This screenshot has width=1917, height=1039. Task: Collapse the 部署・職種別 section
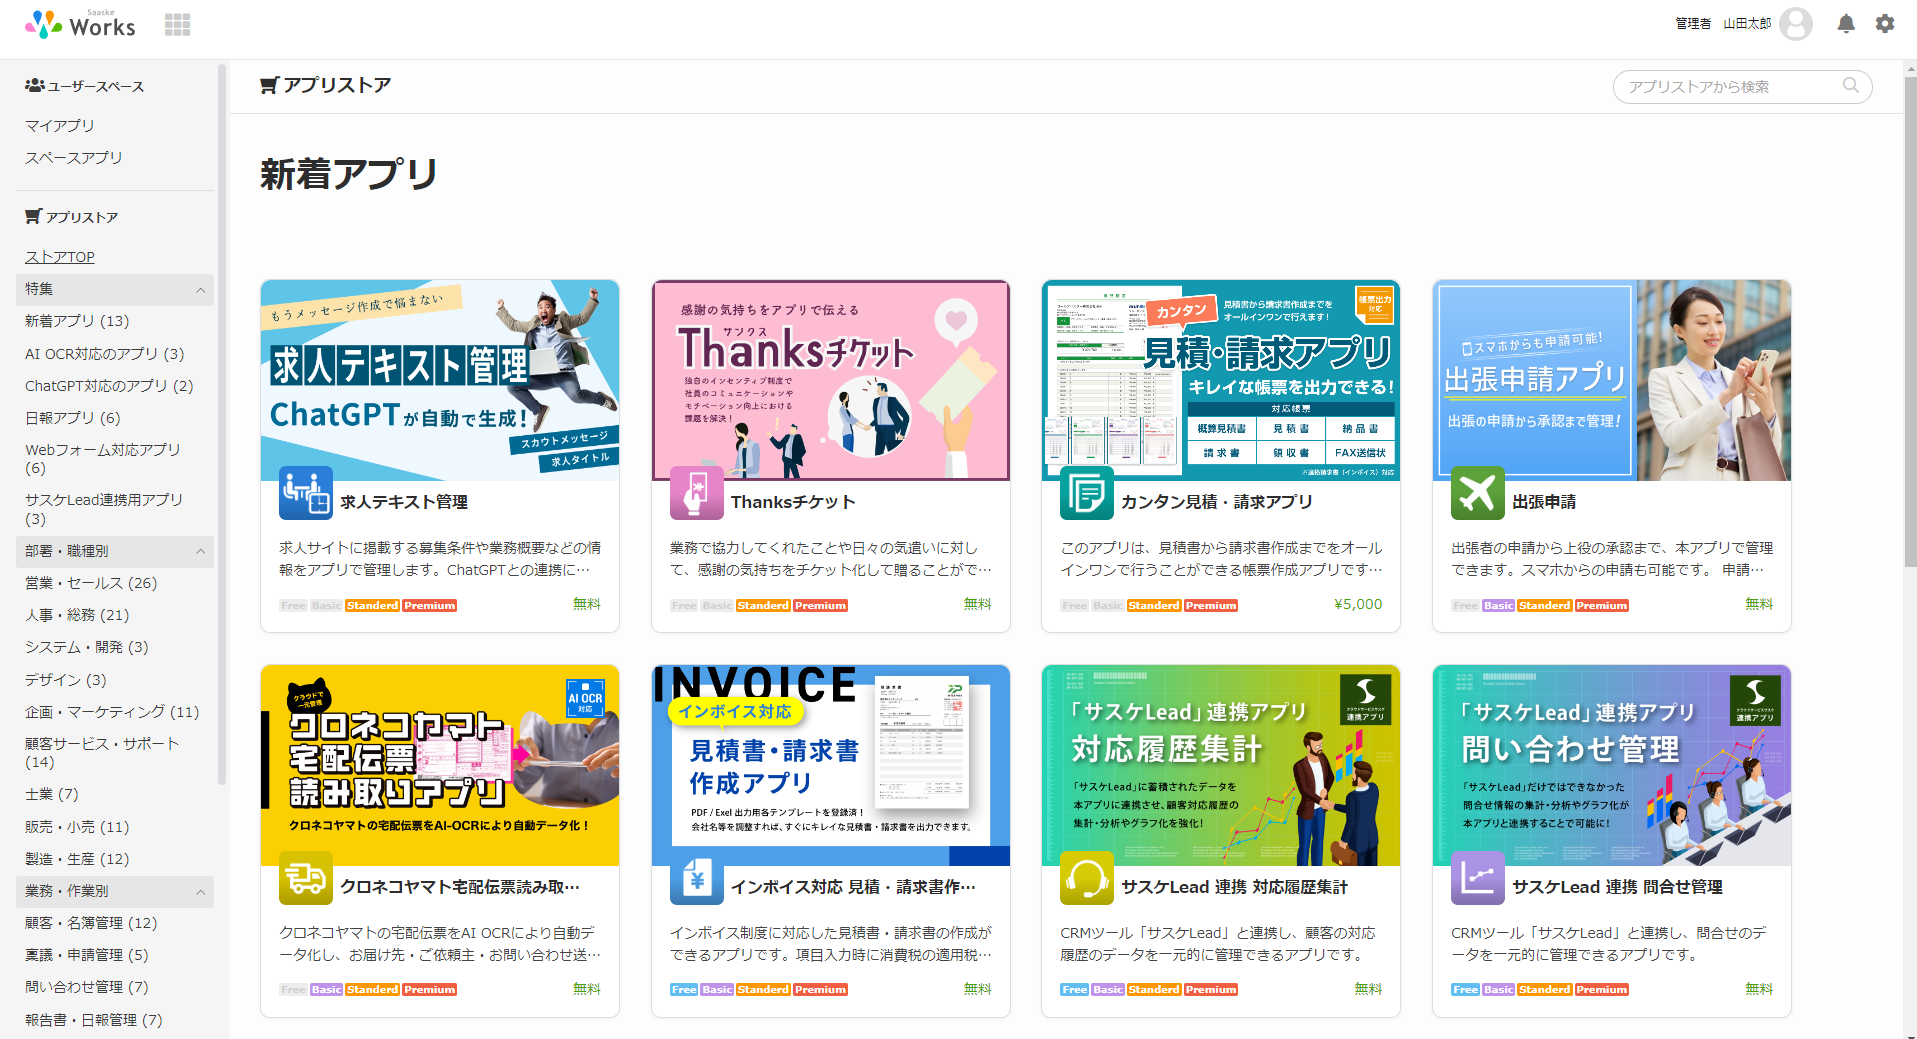[x=115, y=551]
